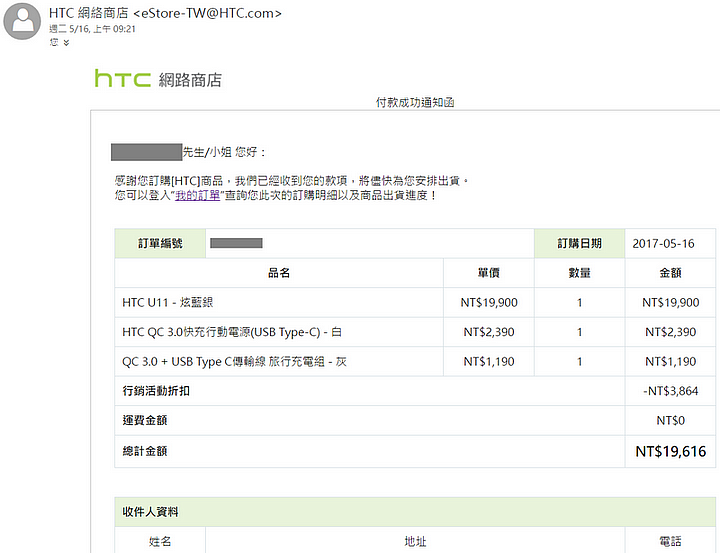720x553 pixels.
Task: Click the 總計金額 row label
Action: click(x=145, y=451)
